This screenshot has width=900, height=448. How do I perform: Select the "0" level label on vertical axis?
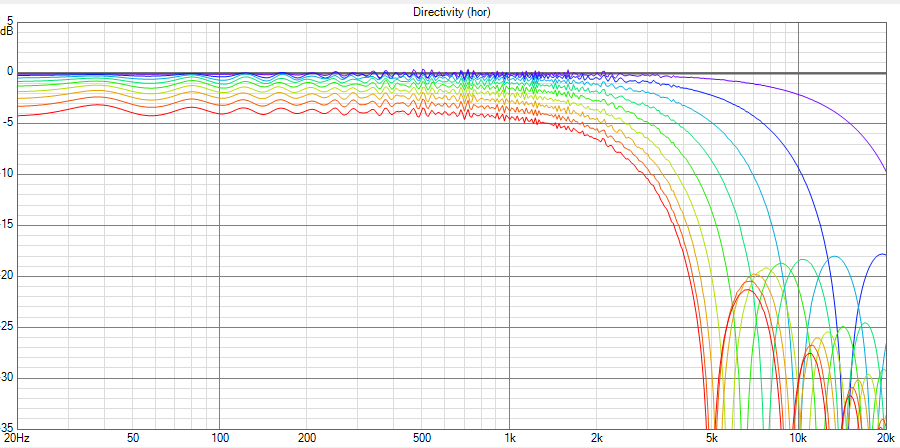[x=10, y=72]
